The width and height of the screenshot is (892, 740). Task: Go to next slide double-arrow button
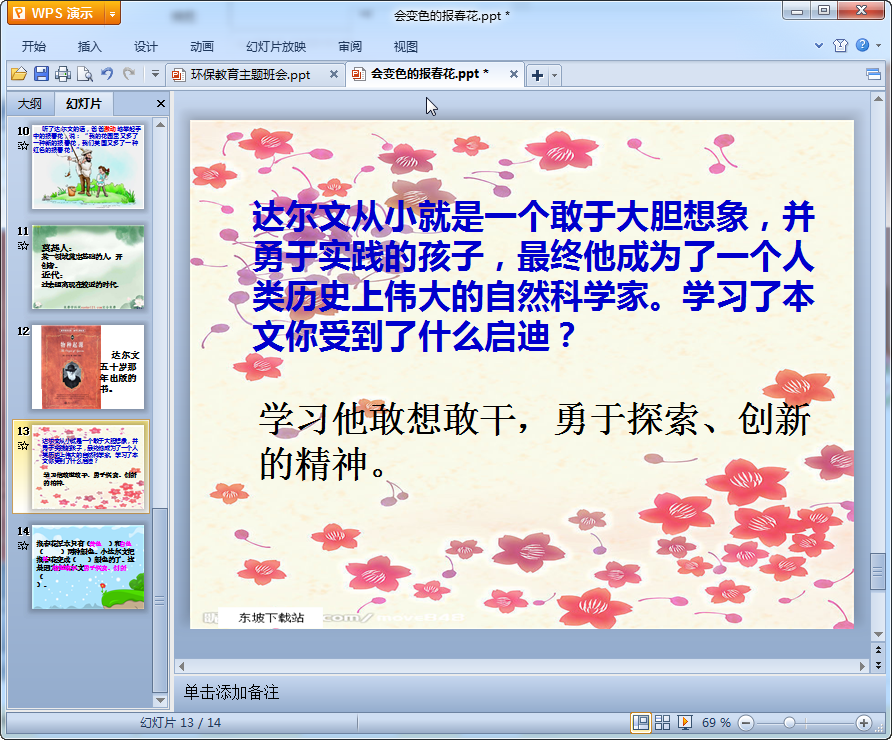pos(878,664)
